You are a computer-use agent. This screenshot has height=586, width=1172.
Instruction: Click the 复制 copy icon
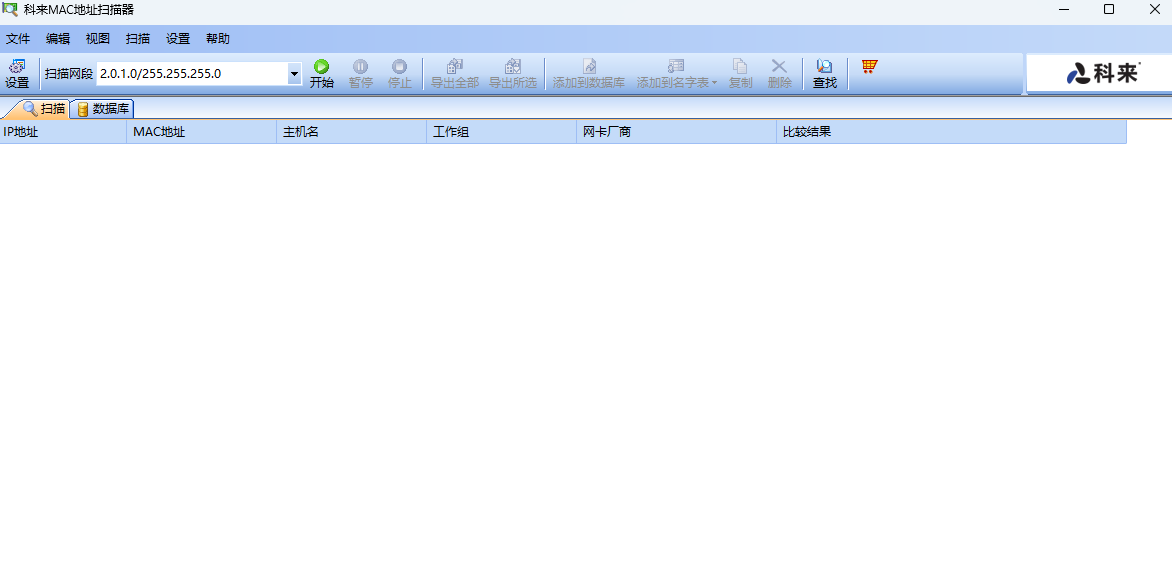(740, 74)
